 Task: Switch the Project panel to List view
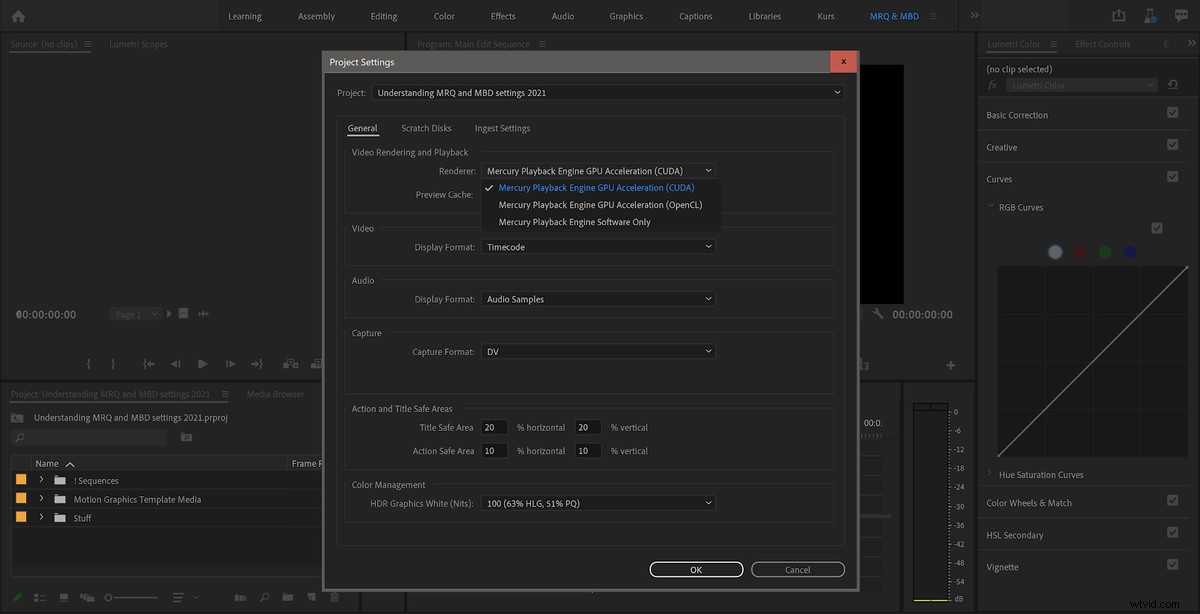click(x=40, y=597)
